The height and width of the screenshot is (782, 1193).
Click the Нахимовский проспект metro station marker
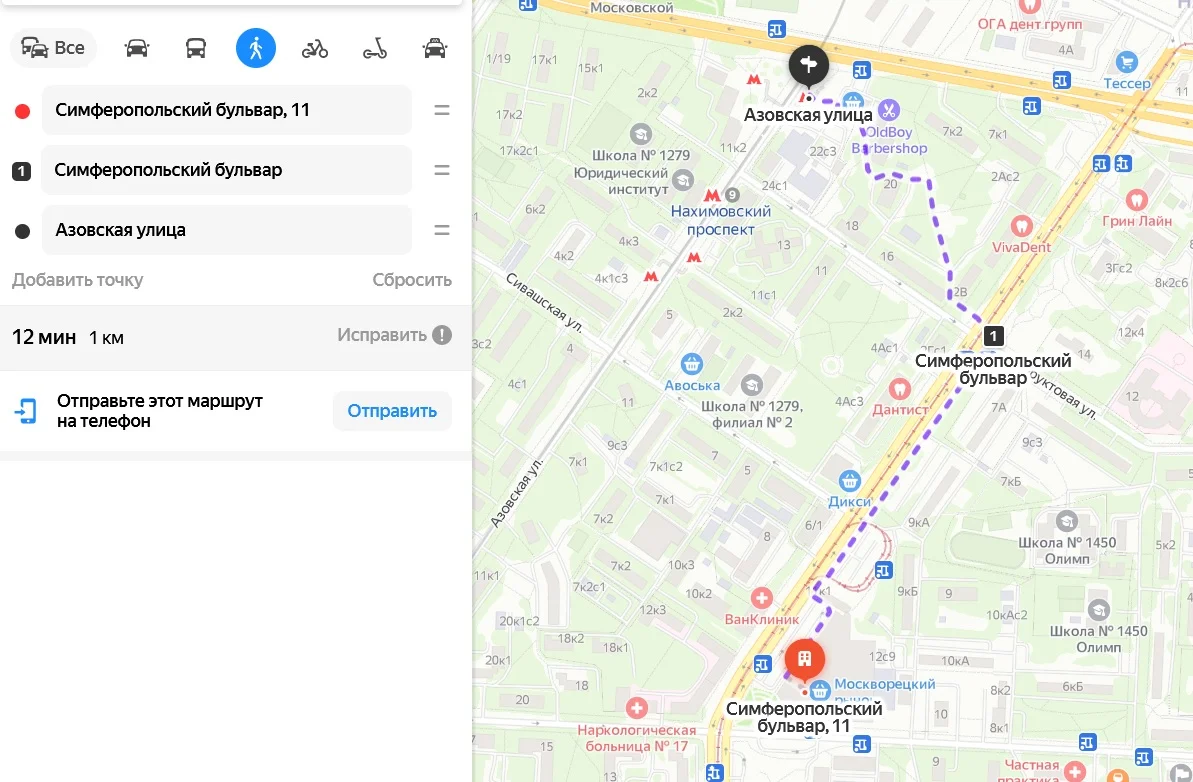(x=711, y=196)
